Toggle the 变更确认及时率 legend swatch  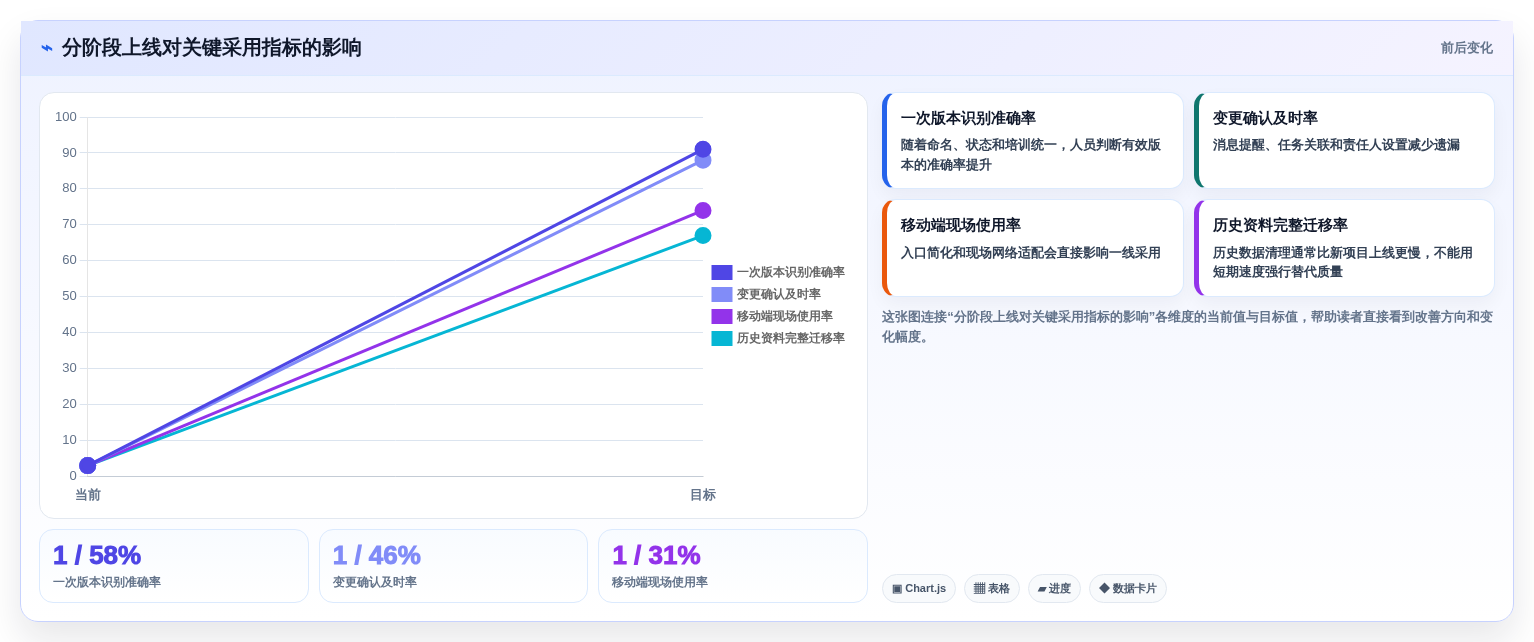(721, 294)
